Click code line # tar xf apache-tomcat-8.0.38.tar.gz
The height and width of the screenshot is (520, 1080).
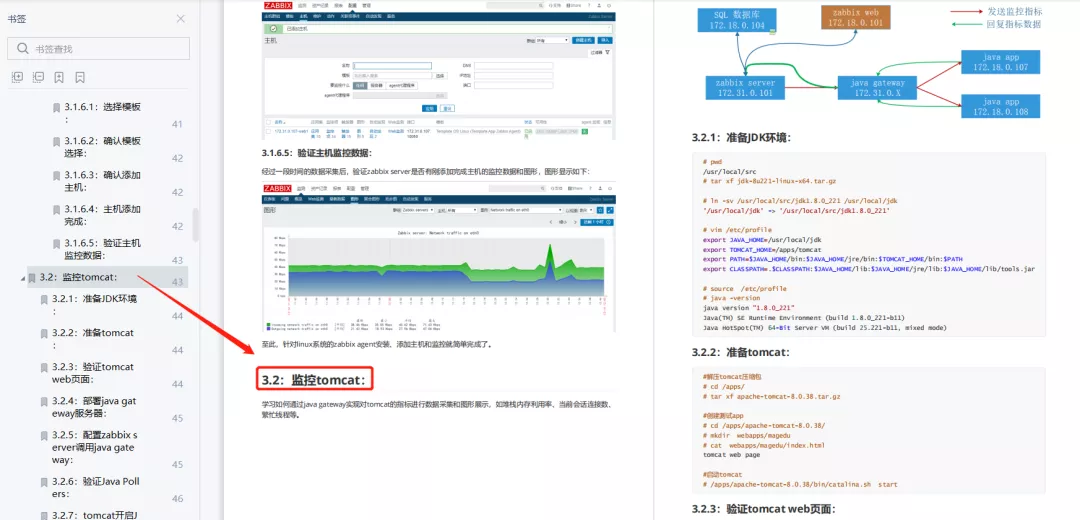point(771,397)
